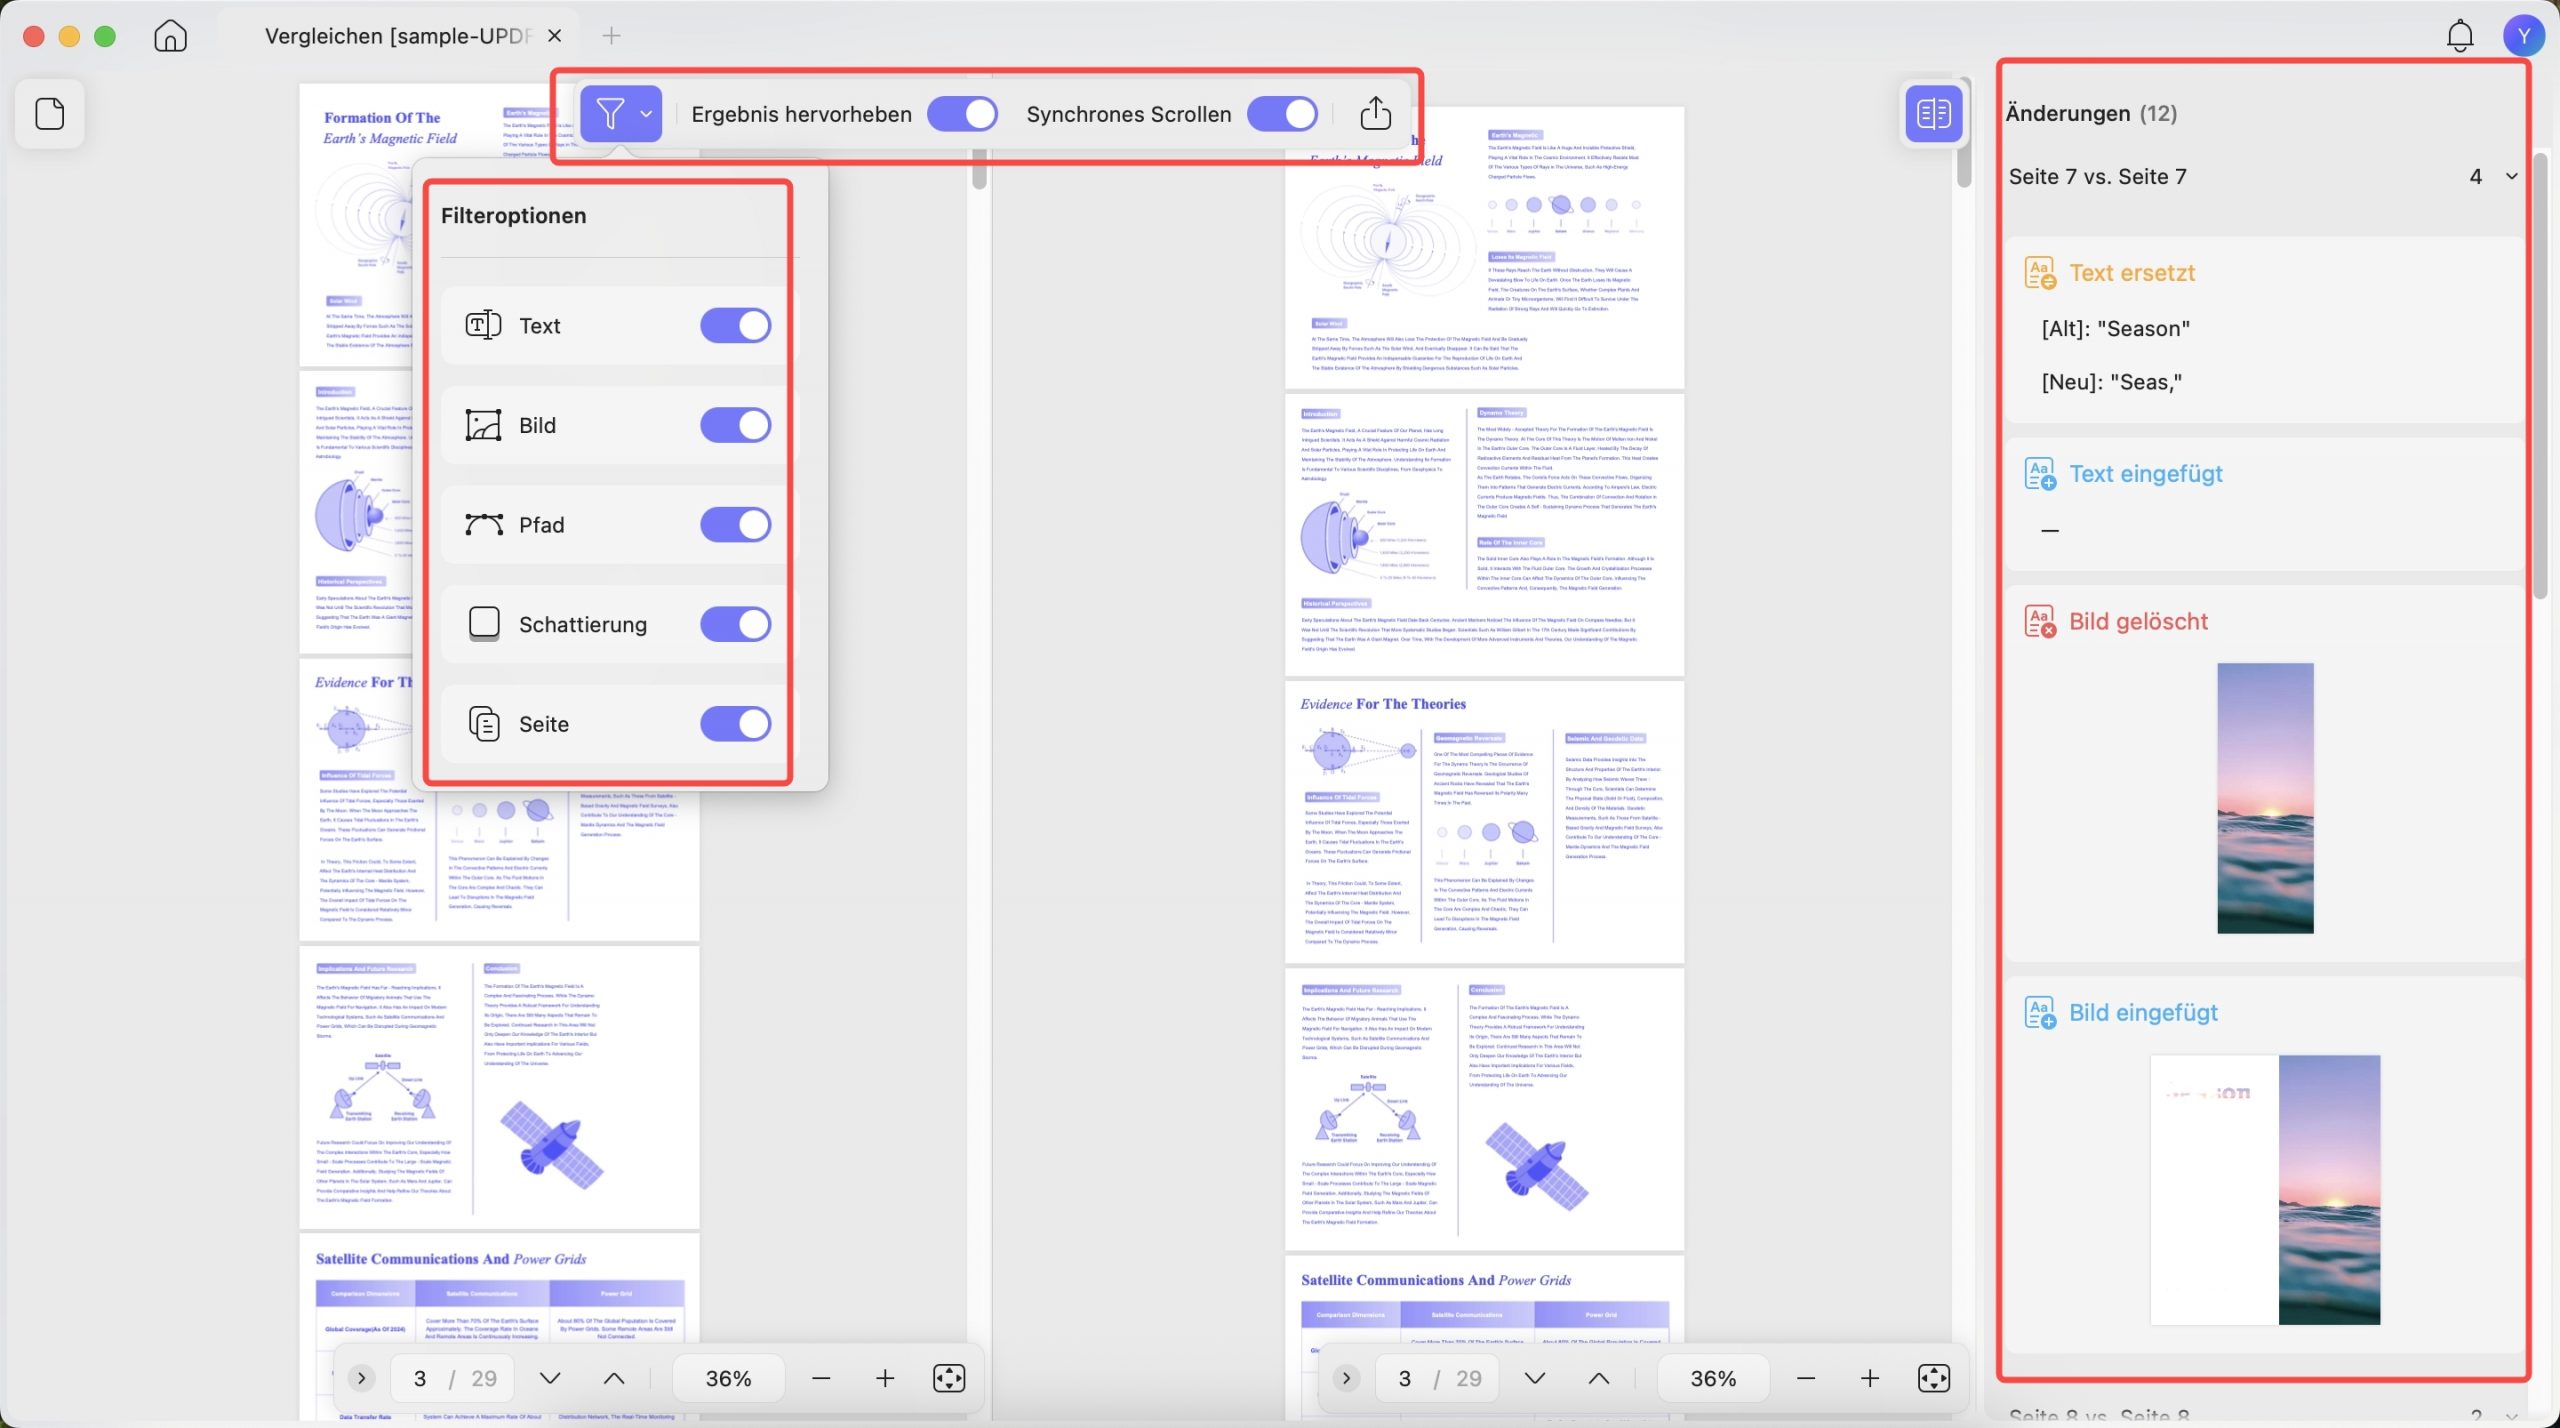Open the home screen icon

coord(170,36)
